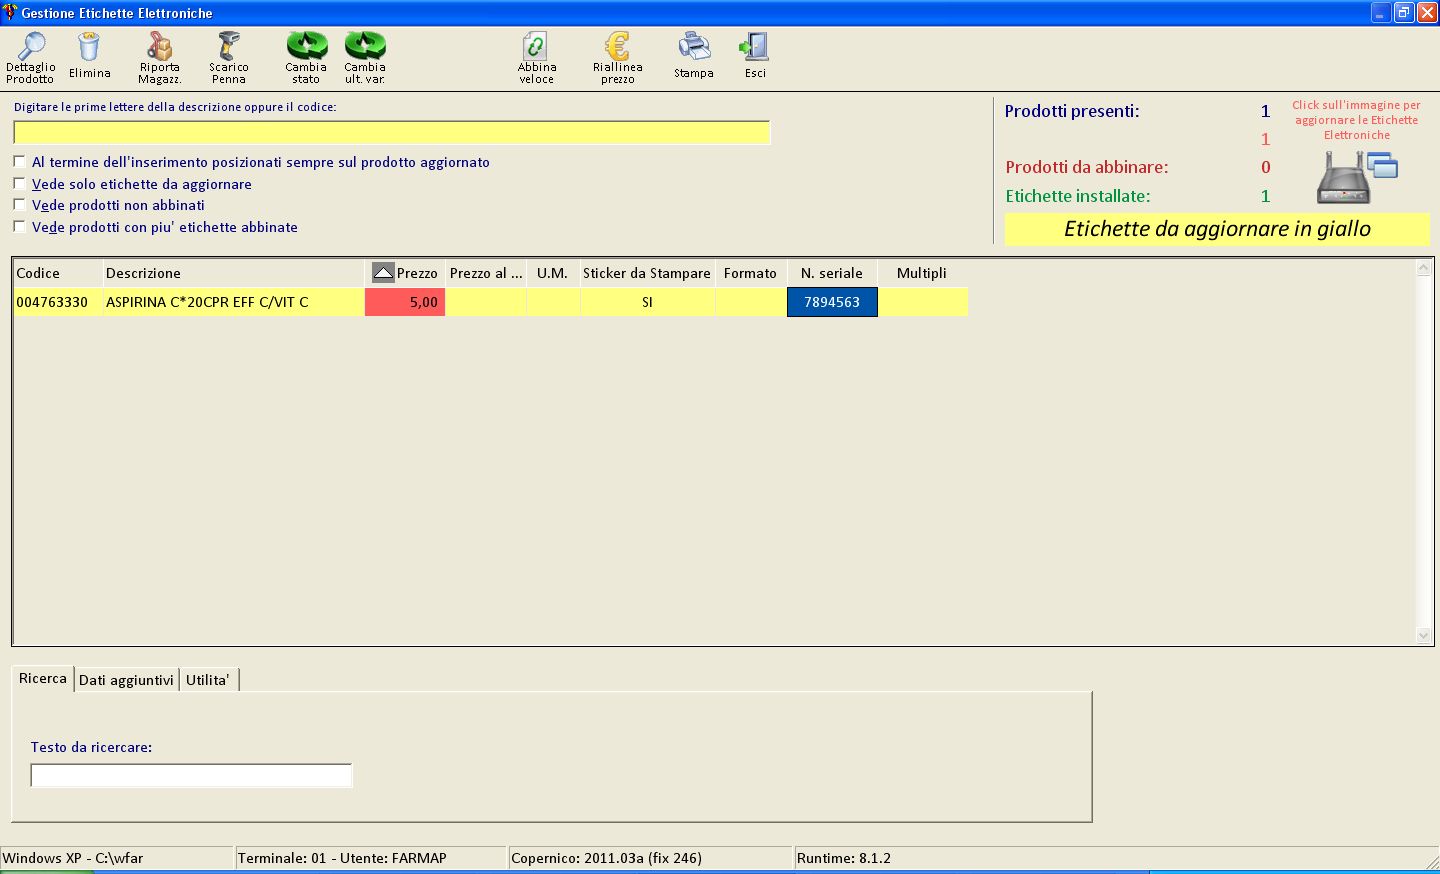Click the Prezzo column header with sort arrow
Image resolution: width=1440 pixels, height=874 pixels.
pyautogui.click(x=405, y=273)
